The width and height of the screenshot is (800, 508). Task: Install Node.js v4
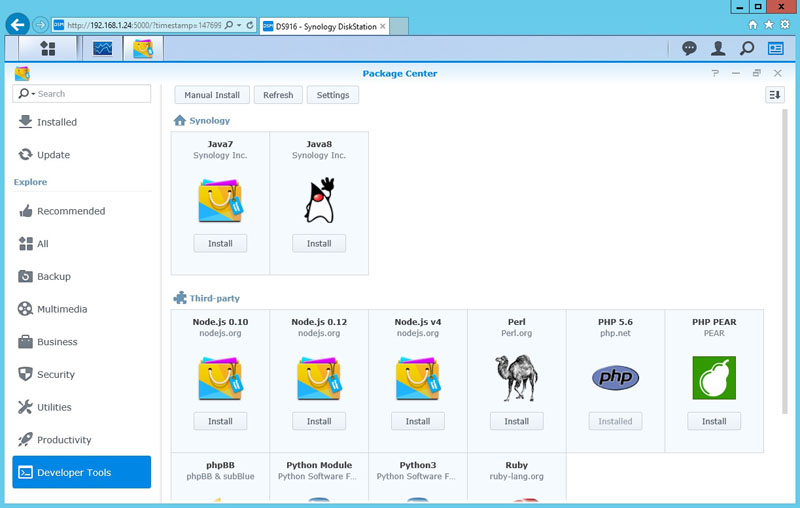[418, 421]
